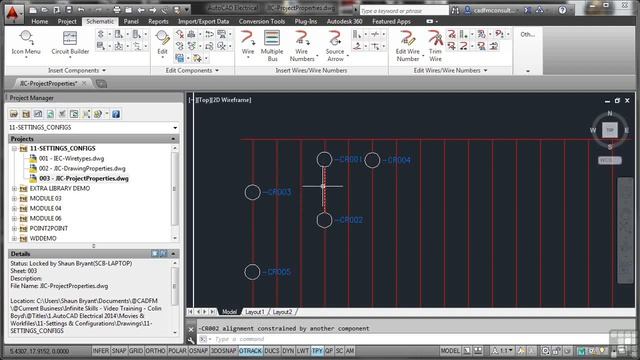Toggle INFER constraints in status bar
Image resolution: width=640 pixels, height=360 pixels.
pos(100,351)
